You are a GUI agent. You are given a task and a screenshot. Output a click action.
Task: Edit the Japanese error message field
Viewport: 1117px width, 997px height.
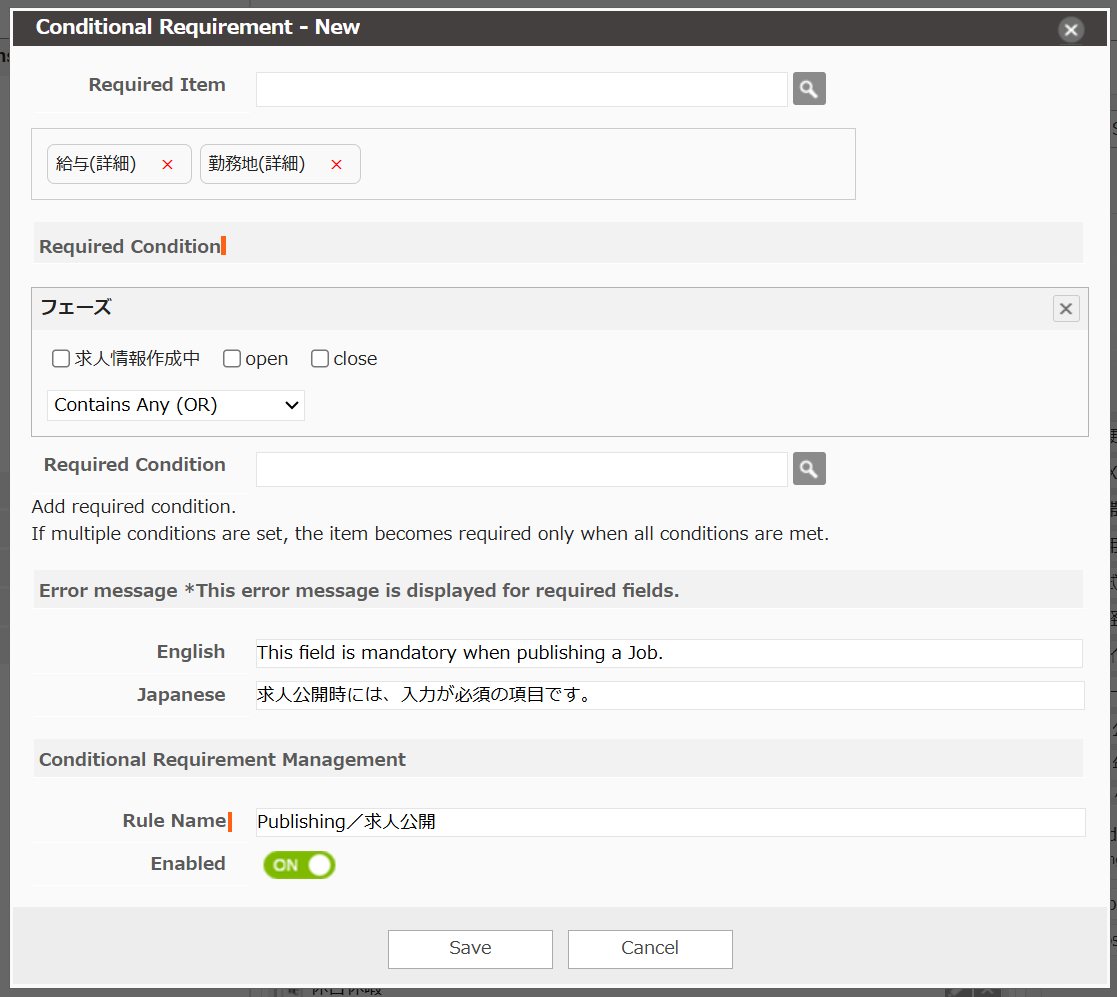(668, 695)
